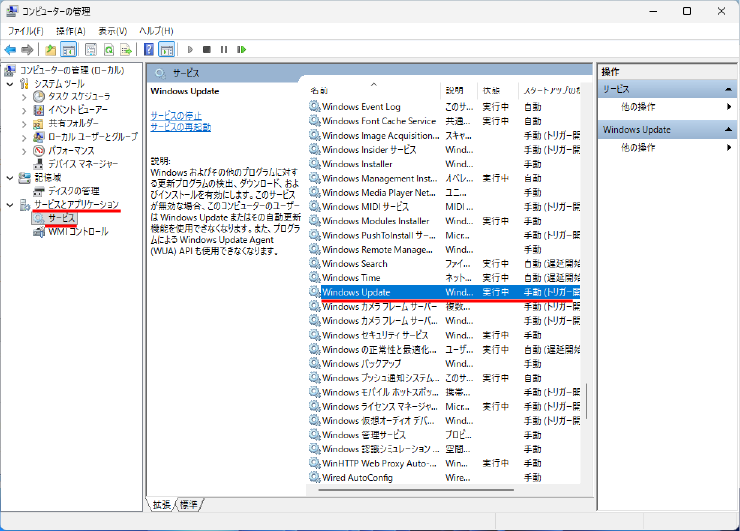Open the Help toolbar icon

click(149, 50)
